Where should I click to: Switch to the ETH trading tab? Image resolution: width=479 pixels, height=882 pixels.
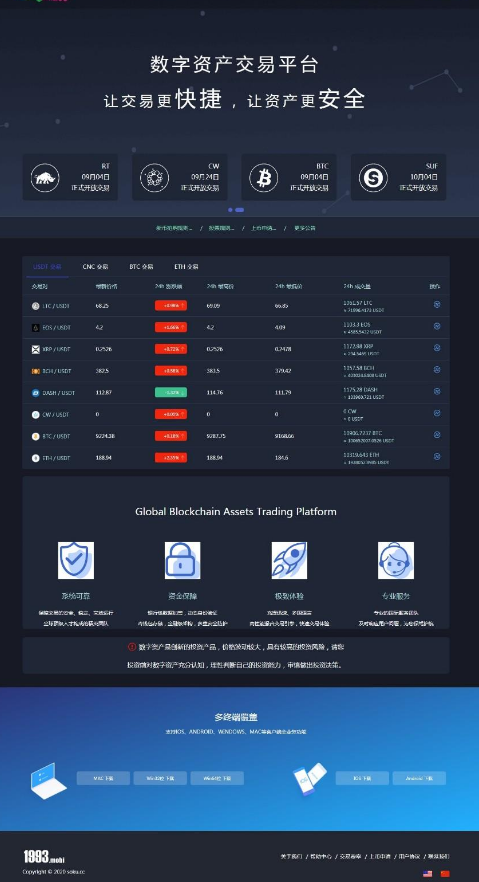[186, 267]
